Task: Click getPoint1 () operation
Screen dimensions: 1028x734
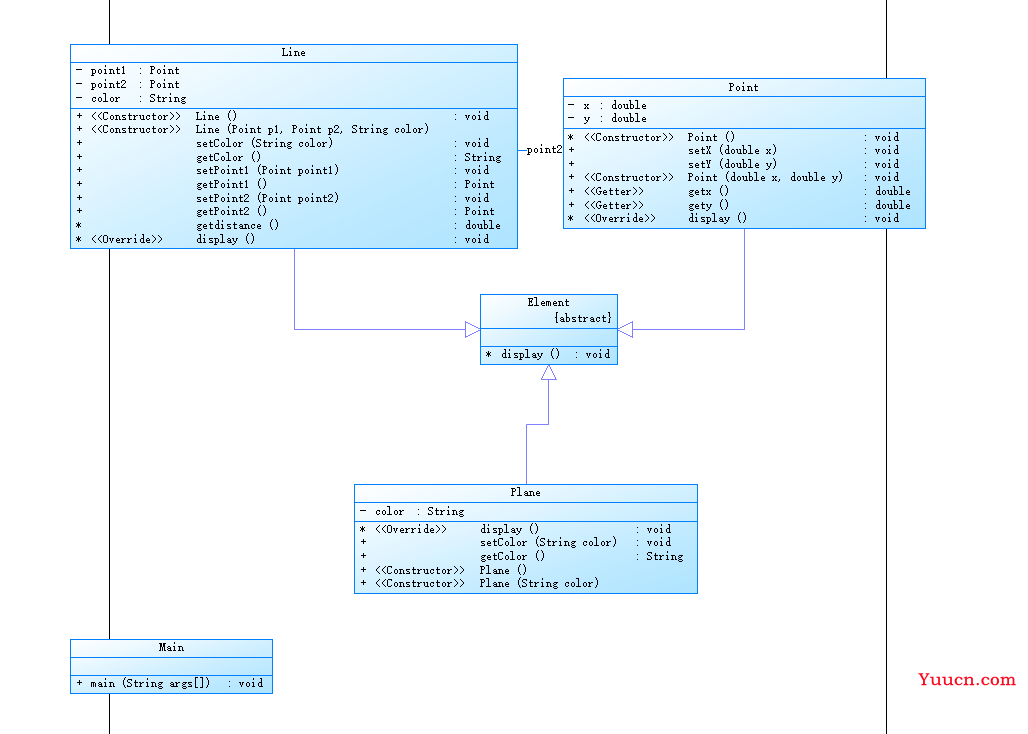Action: click(x=285, y=184)
